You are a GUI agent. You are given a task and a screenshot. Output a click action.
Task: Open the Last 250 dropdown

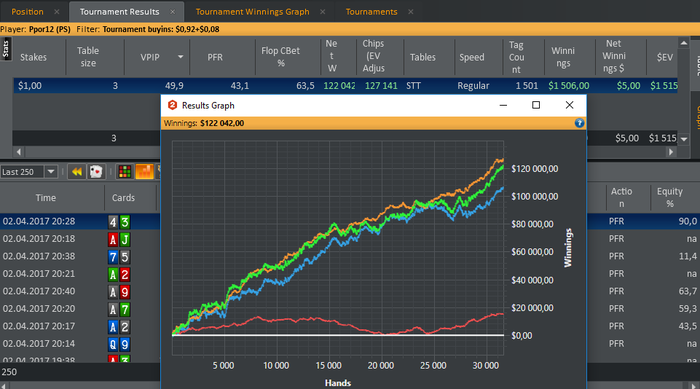51,172
